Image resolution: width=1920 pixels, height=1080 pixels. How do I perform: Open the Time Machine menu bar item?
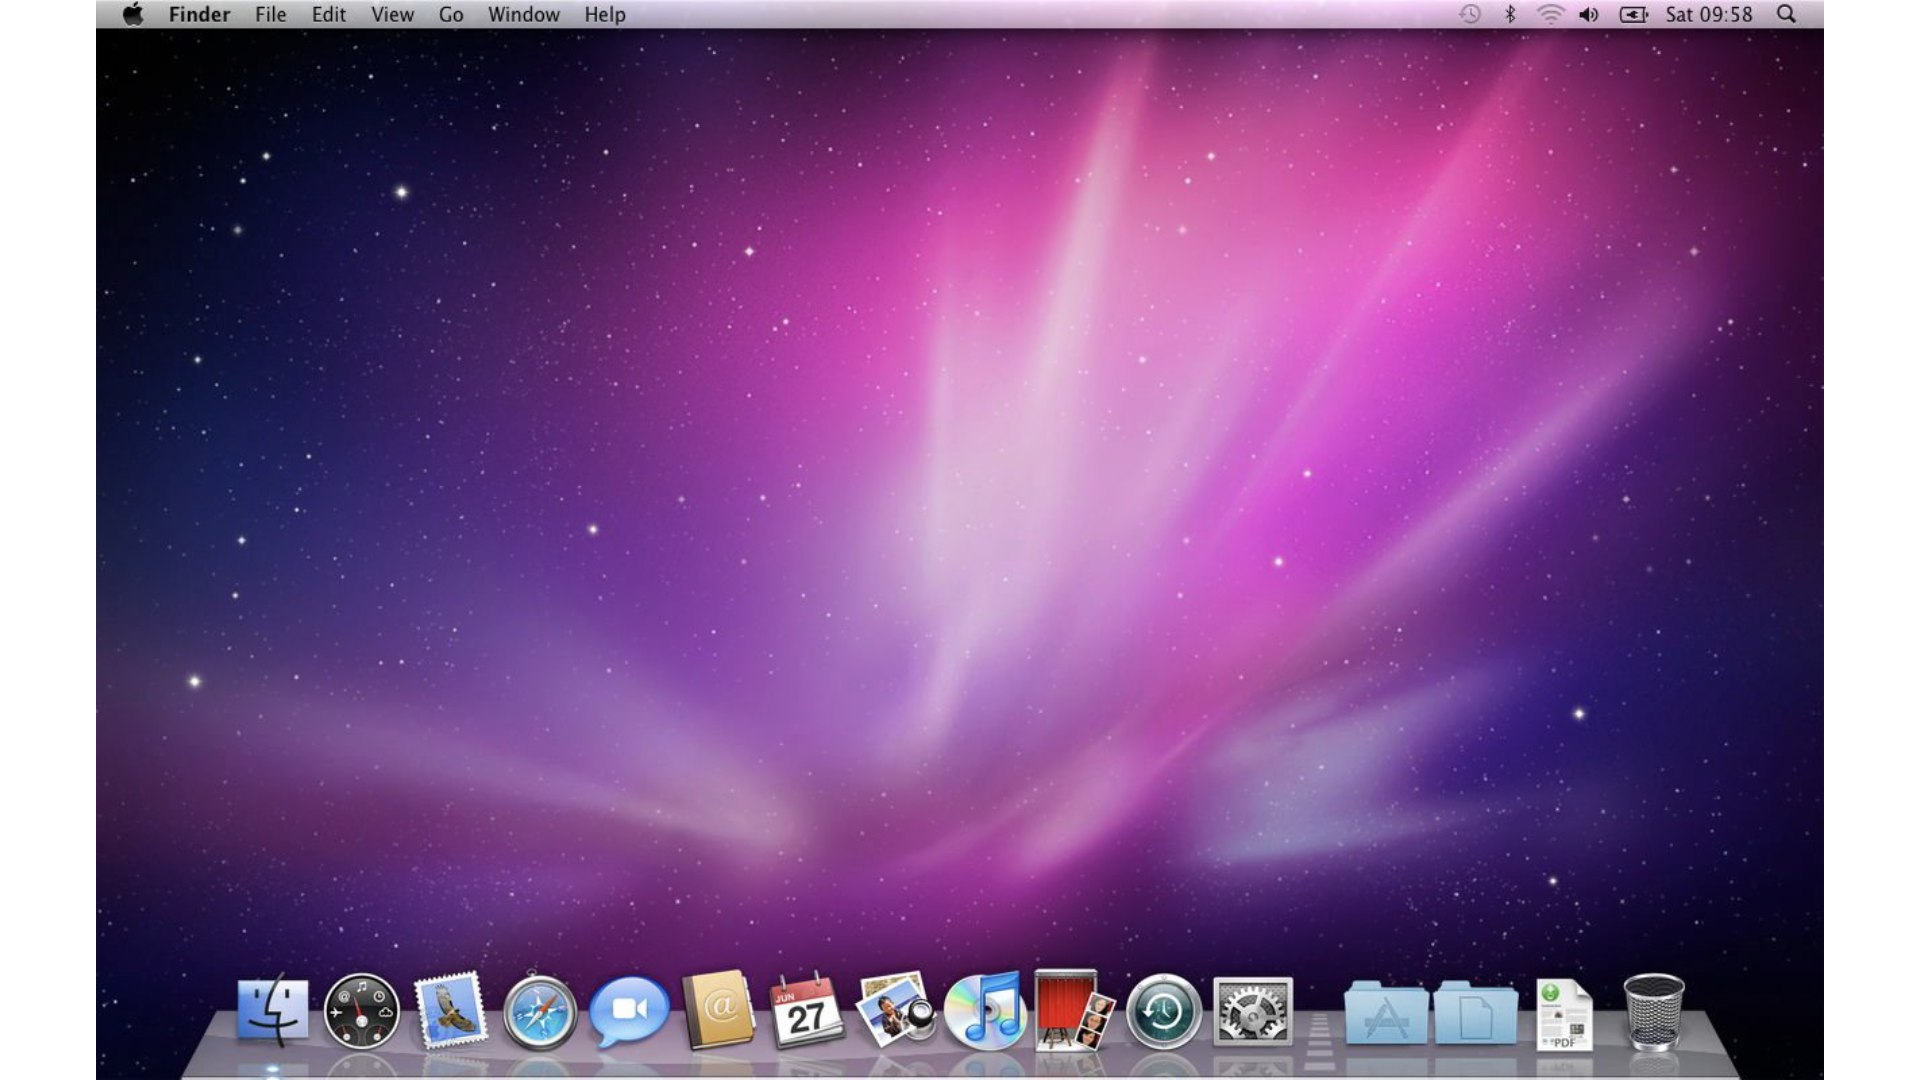click(1470, 14)
